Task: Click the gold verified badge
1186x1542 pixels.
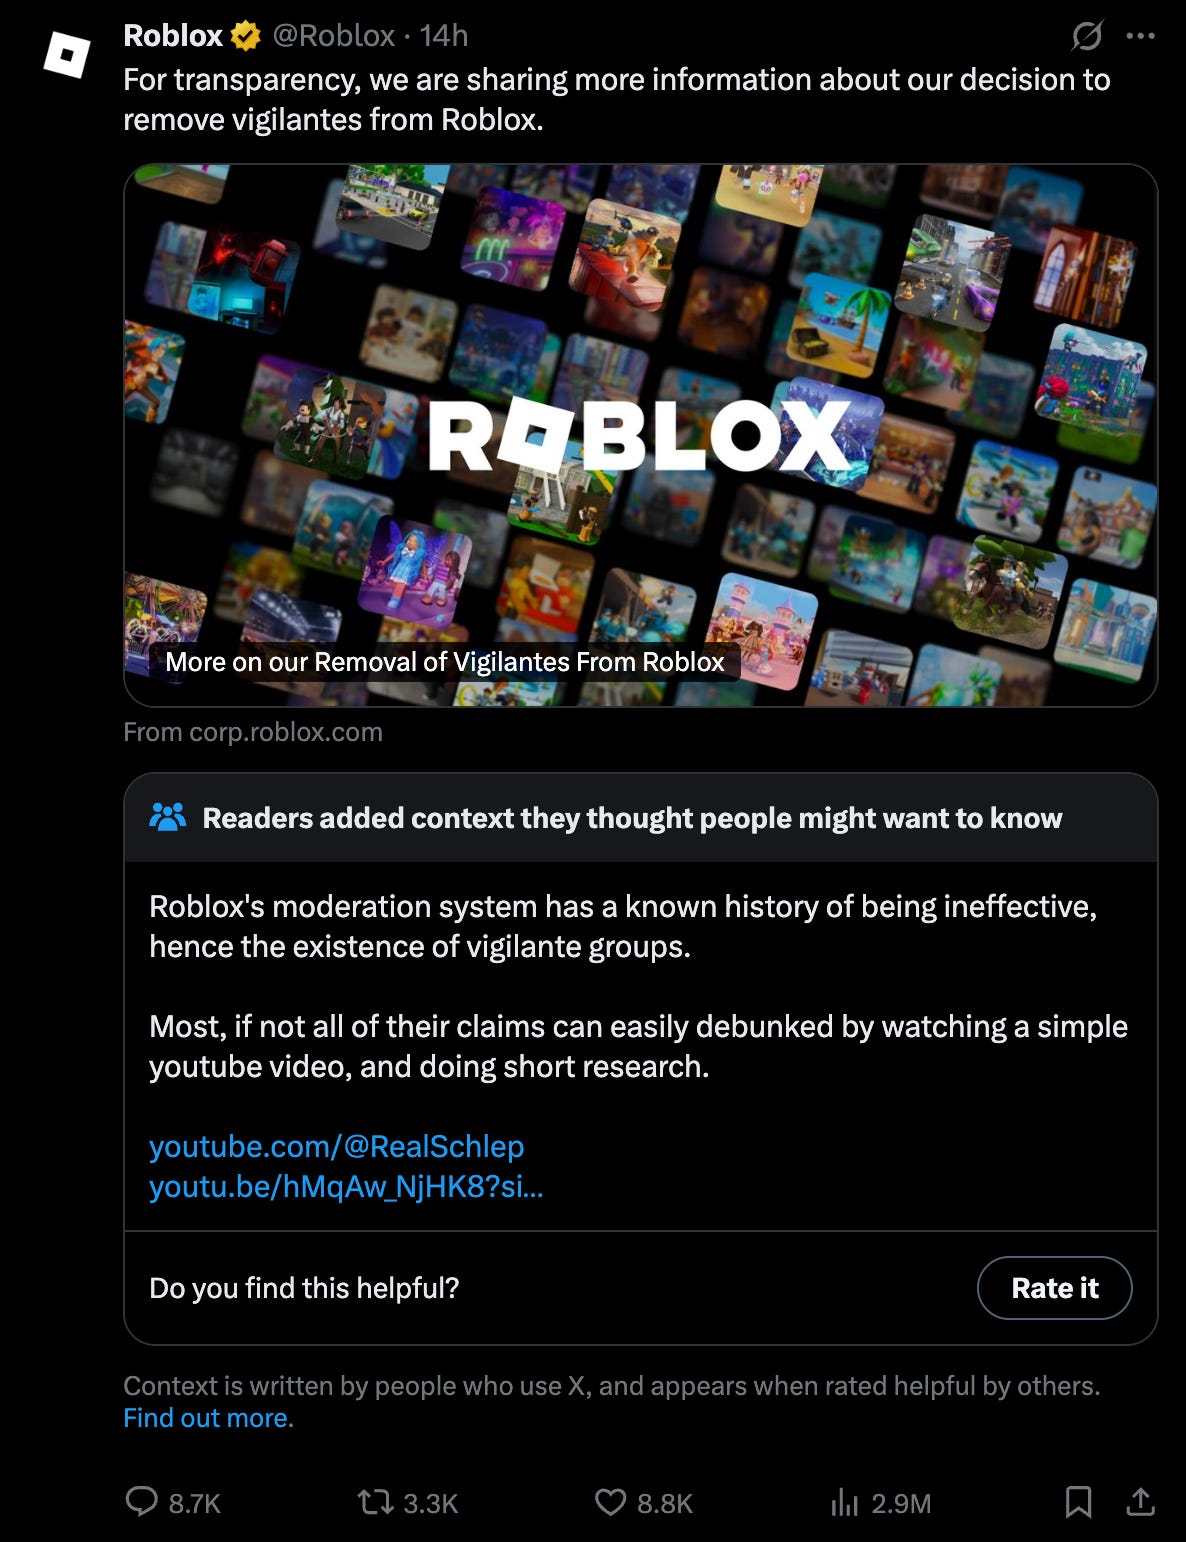Action: [245, 36]
